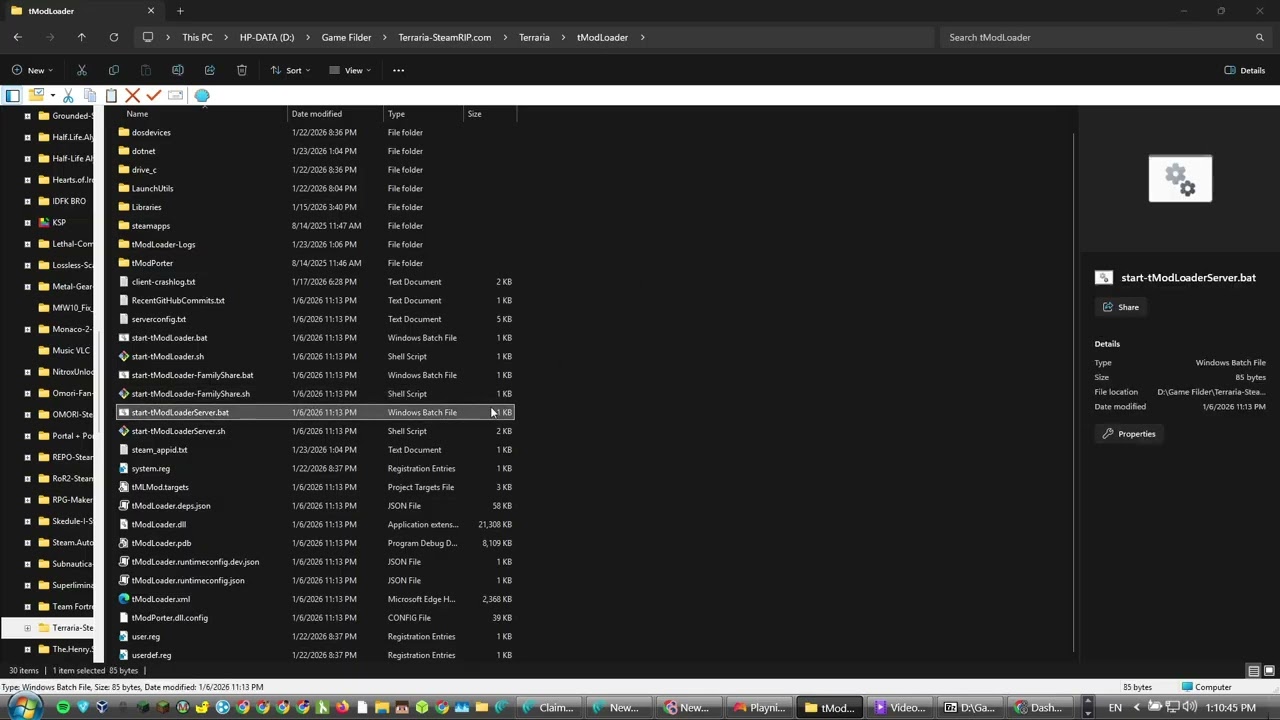Go back using the Back arrow
Screen dimensions: 1280x720
18,37
